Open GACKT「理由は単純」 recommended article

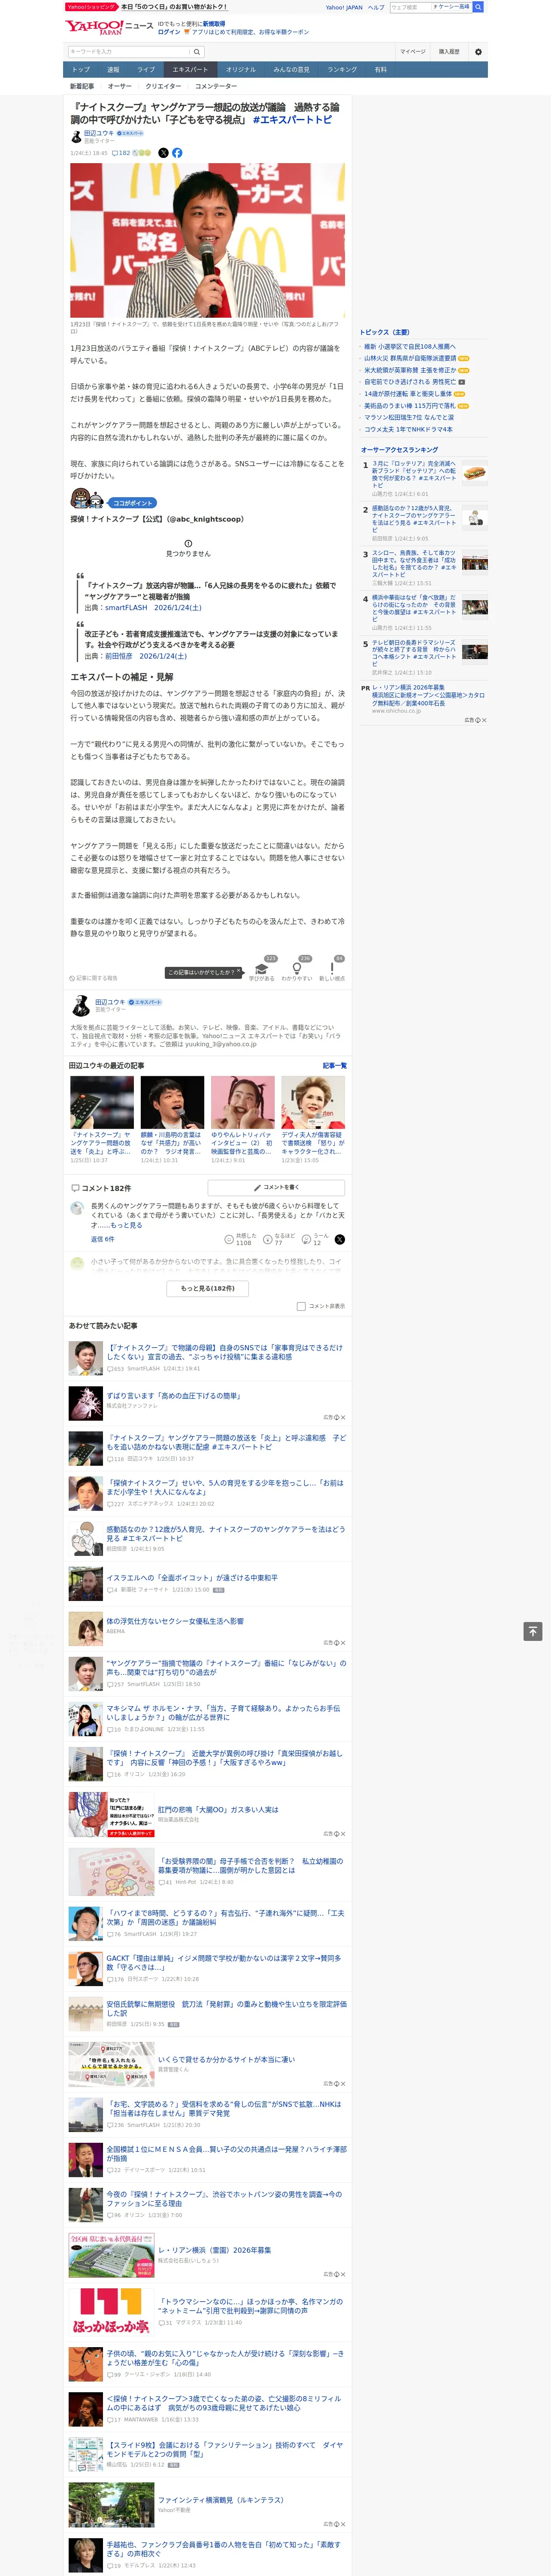click(224, 1963)
